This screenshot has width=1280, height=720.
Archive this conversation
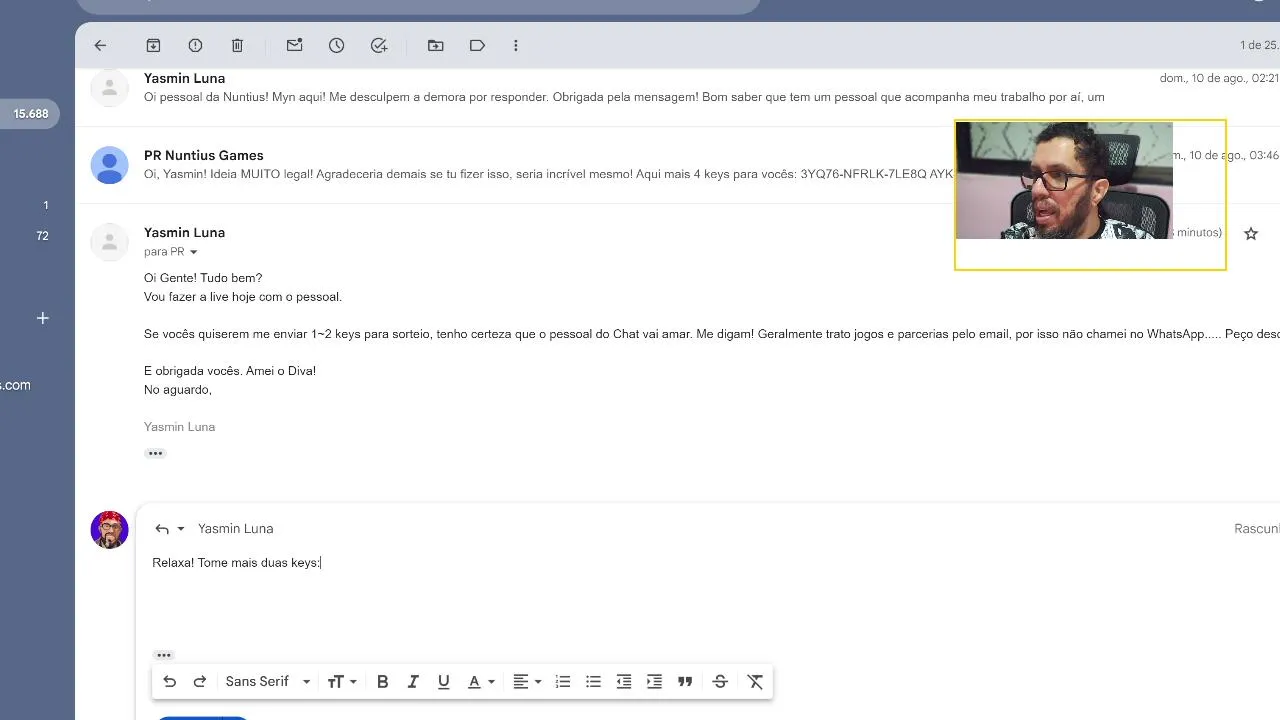pos(153,46)
